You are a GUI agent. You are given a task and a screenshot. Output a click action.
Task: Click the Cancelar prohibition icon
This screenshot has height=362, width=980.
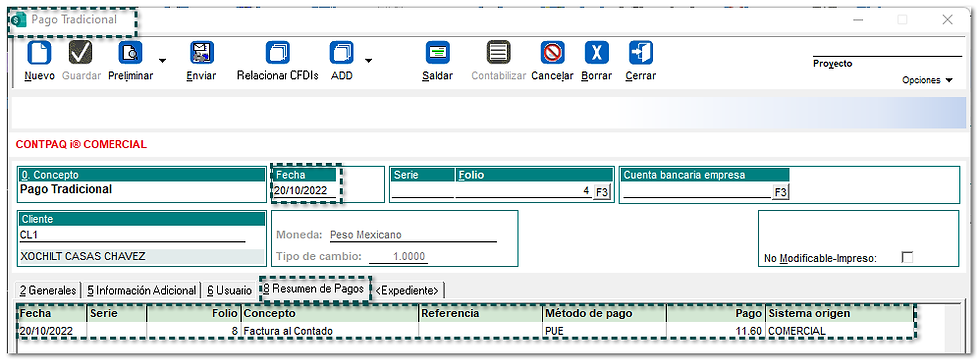tap(552, 53)
